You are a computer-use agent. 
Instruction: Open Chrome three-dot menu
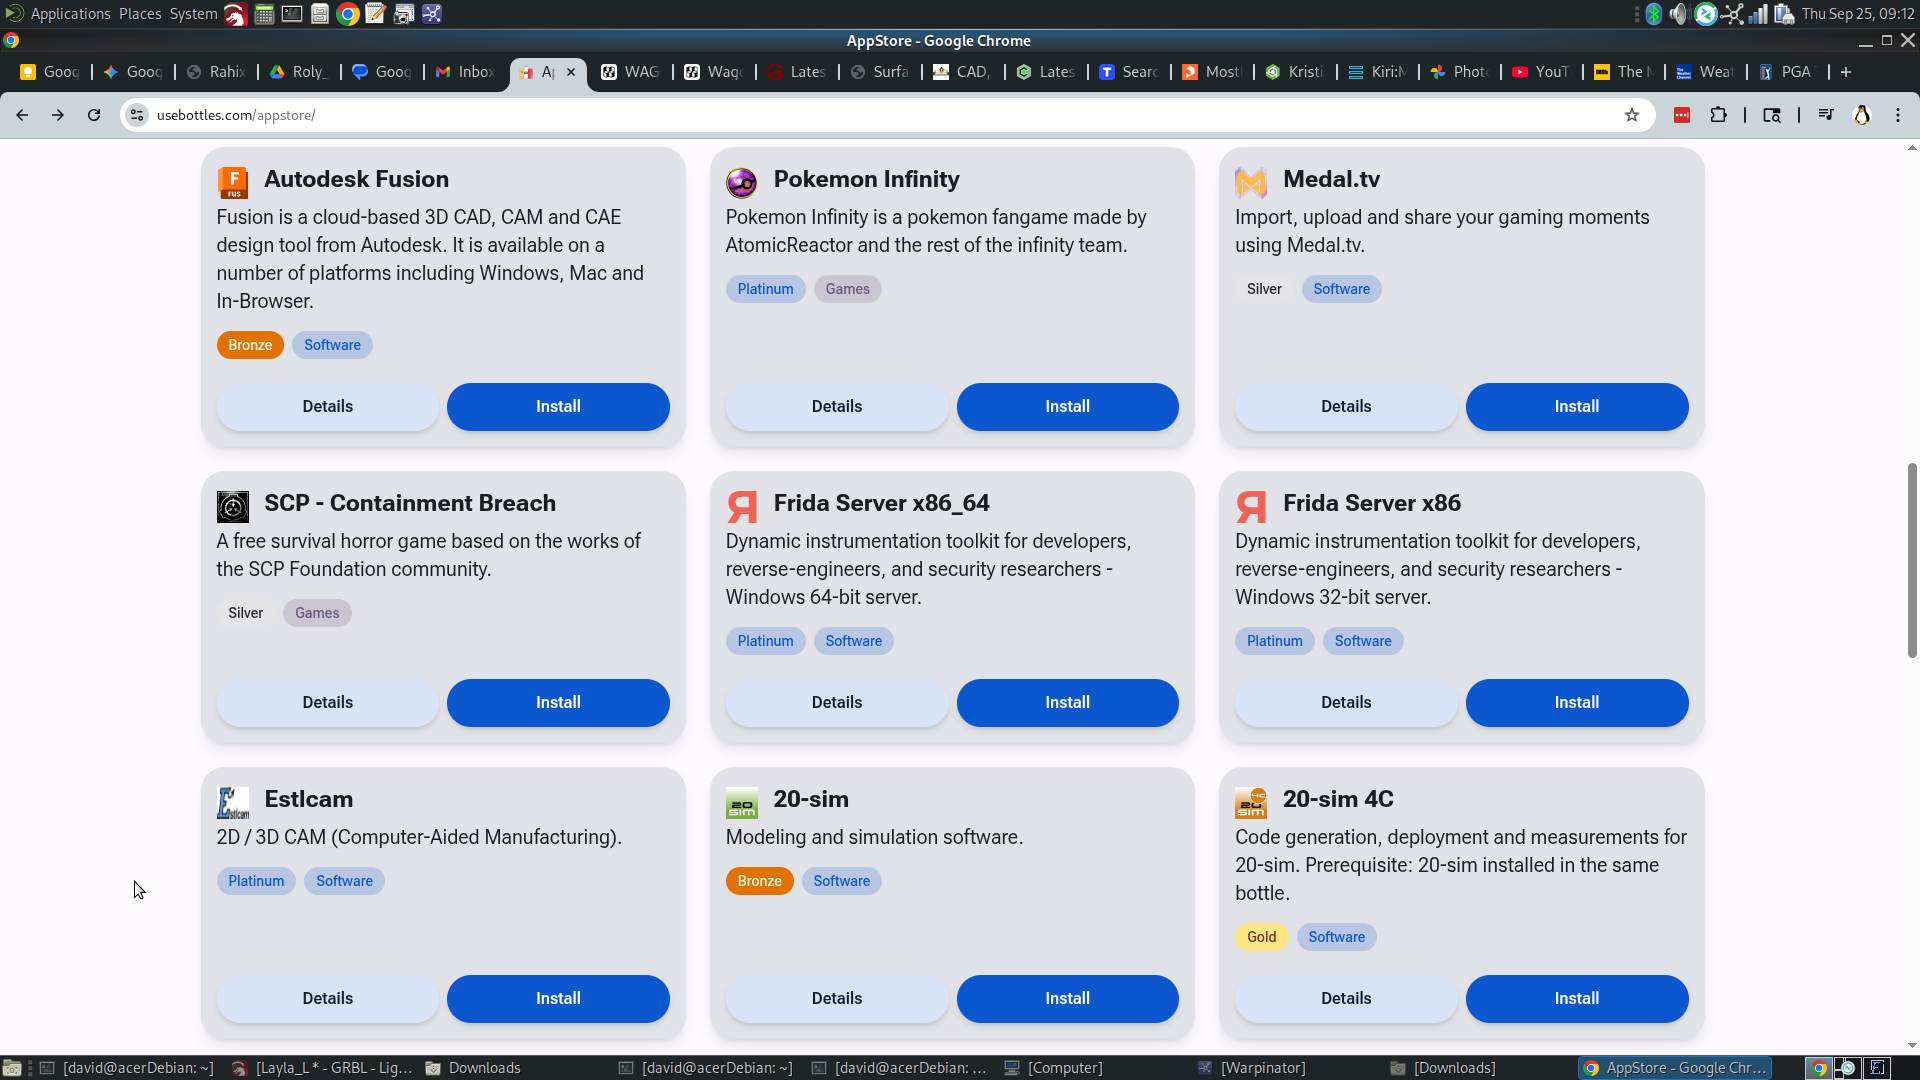[1898, 115]
